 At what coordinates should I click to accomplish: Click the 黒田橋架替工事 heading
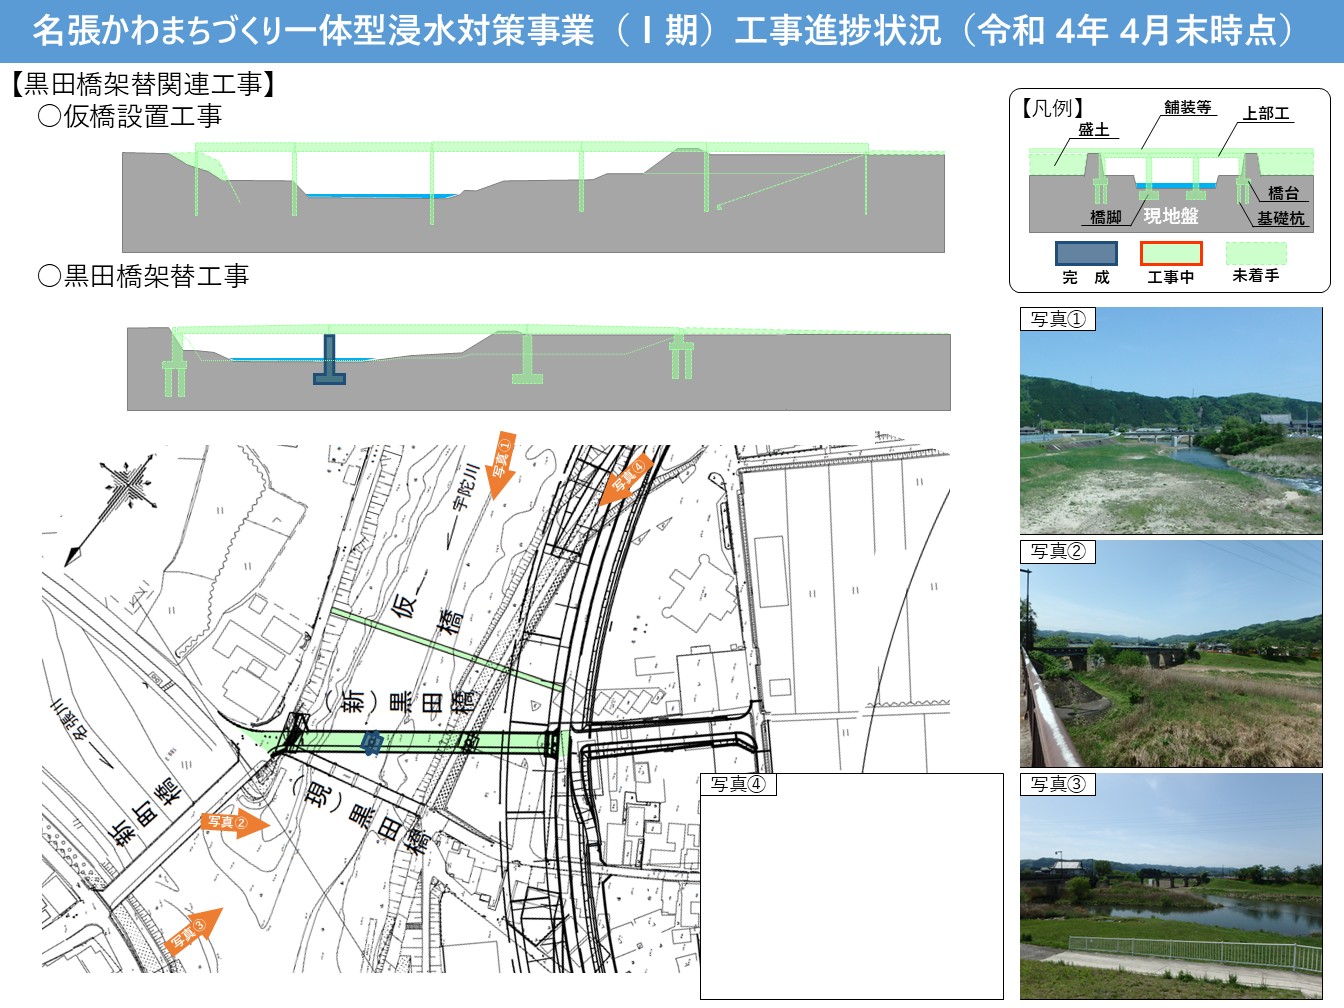coord(143,276)
